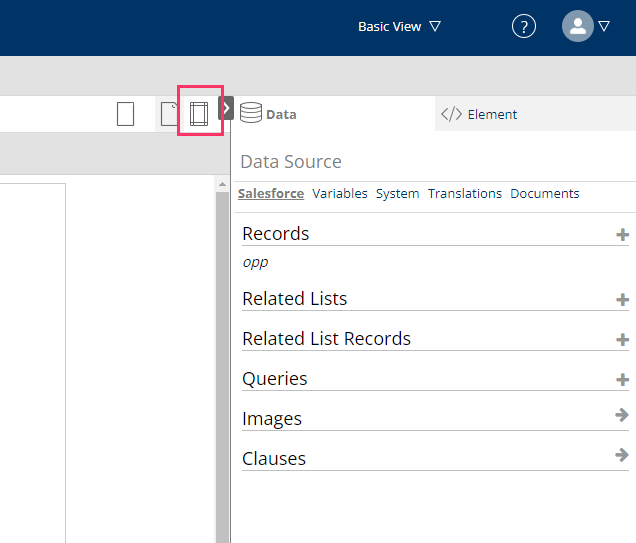Open the user profile avatar menu
The image size is (636, 543).
click(585, 27)
